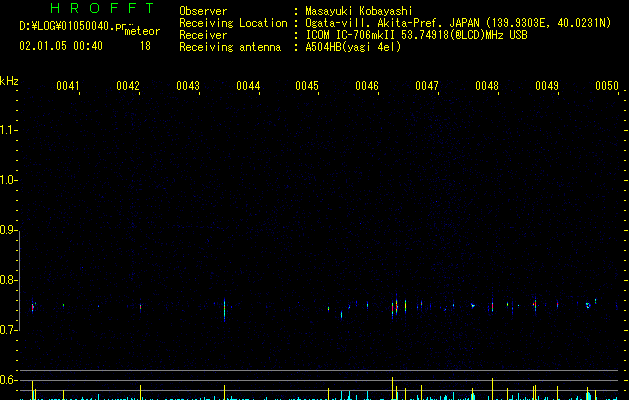The width and height of the screenshot is (629, 400).
Task: Click the 0041 time marker
Action: tap(68, 86)
